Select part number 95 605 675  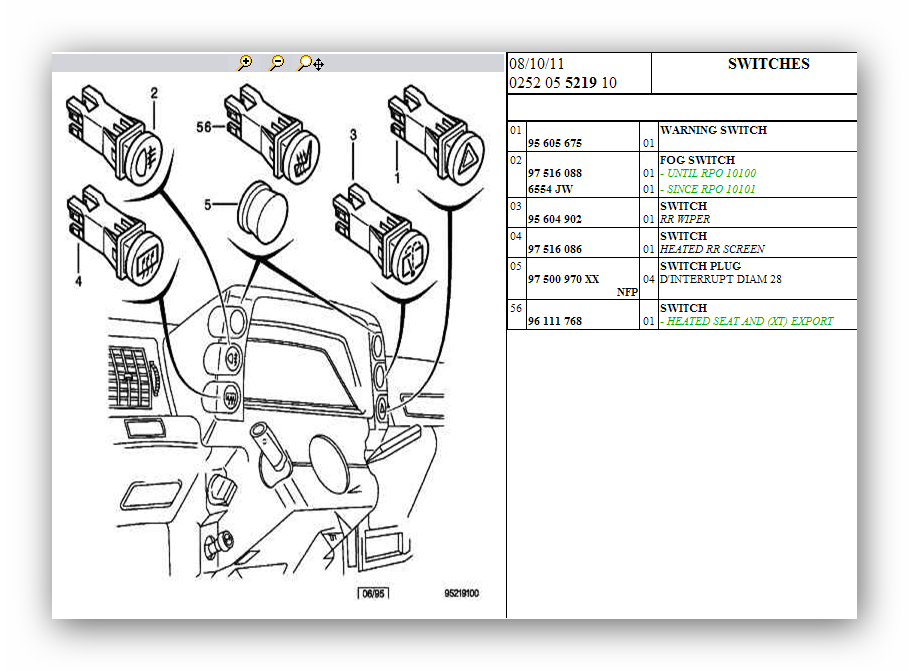[554, 143]
